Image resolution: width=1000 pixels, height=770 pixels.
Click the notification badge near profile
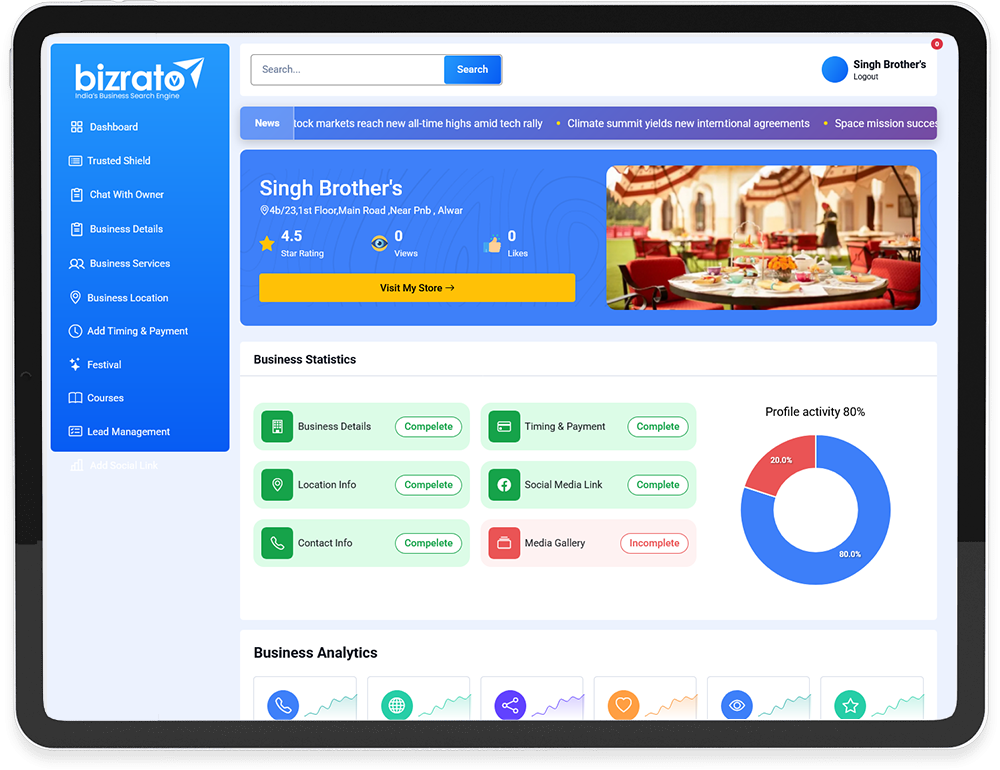click(x=937, y=44)
